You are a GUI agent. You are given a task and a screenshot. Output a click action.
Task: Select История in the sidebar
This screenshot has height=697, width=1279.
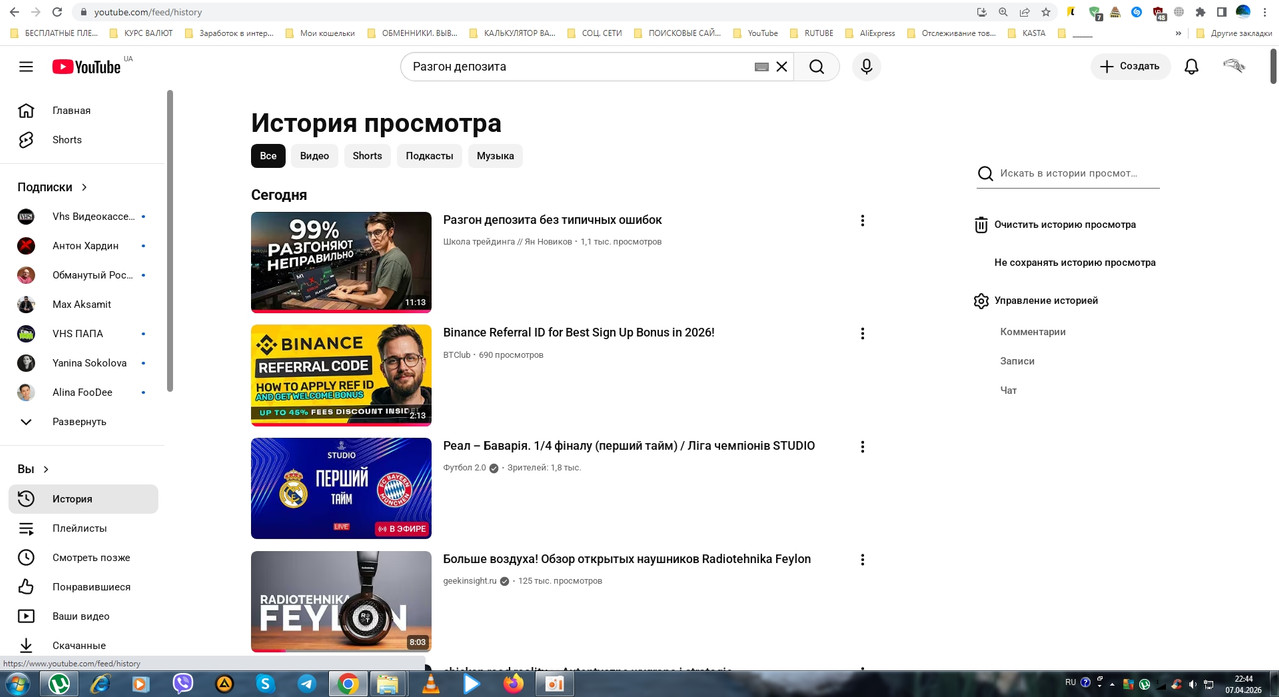coord(83,499)
